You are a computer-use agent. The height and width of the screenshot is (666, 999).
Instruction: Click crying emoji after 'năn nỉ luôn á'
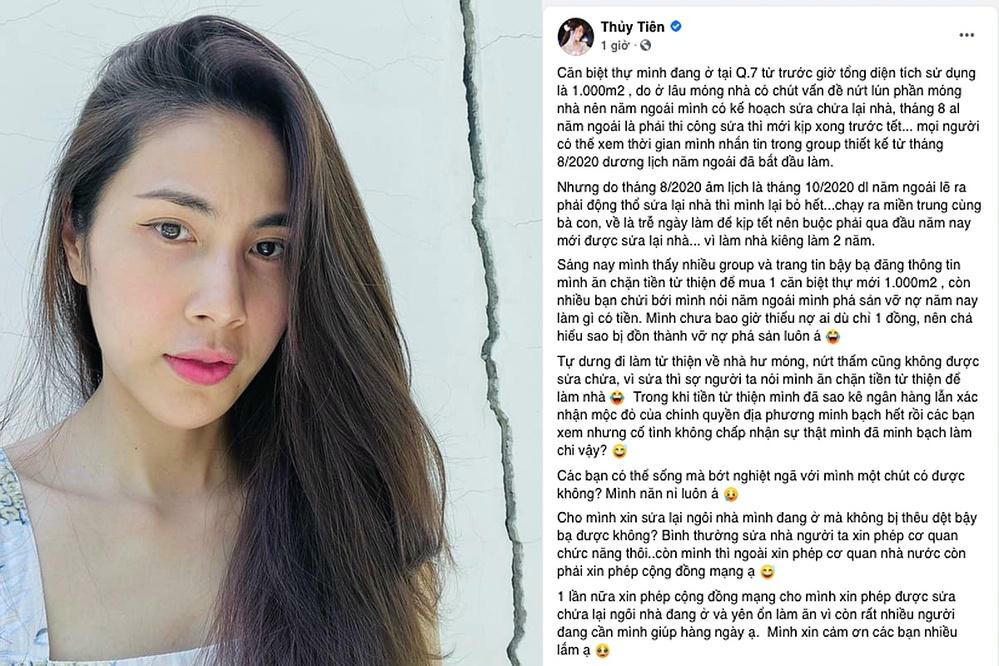tap(731, 494)
